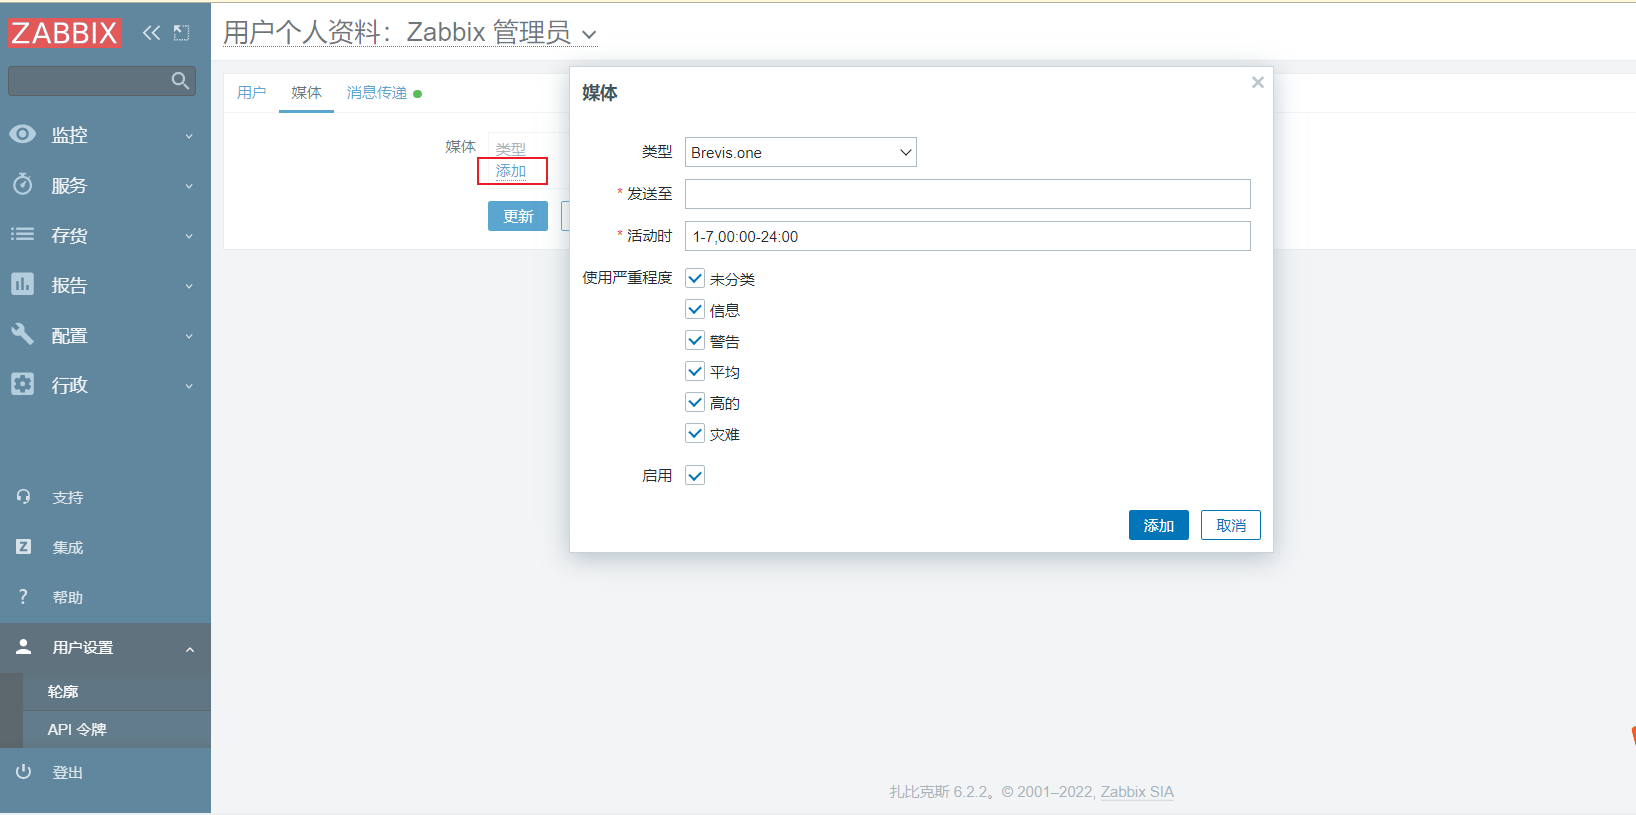Toggle the 平均 severity checkbox
The width and height of the screenshot is (1636, 815).
[695, 371]
